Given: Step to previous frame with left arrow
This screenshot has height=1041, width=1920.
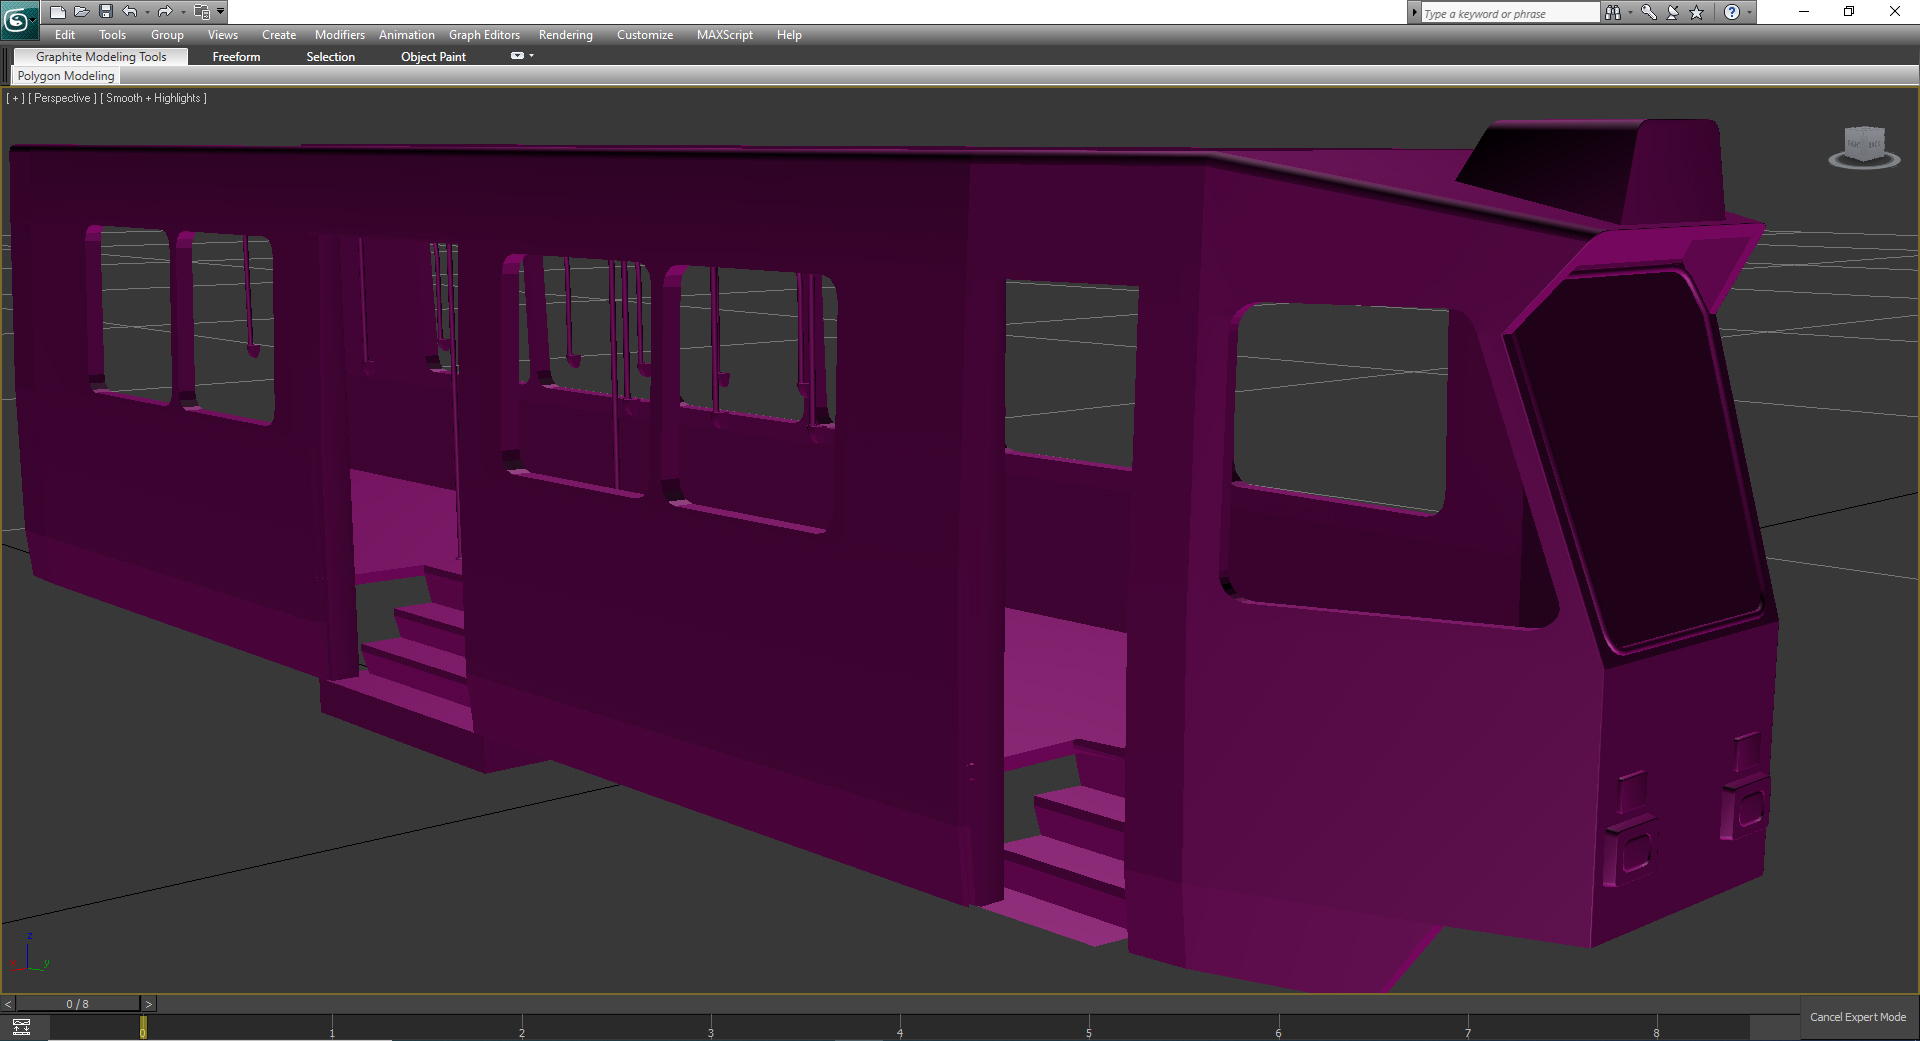Looking at the screenshot, I should pos(8,1004).
